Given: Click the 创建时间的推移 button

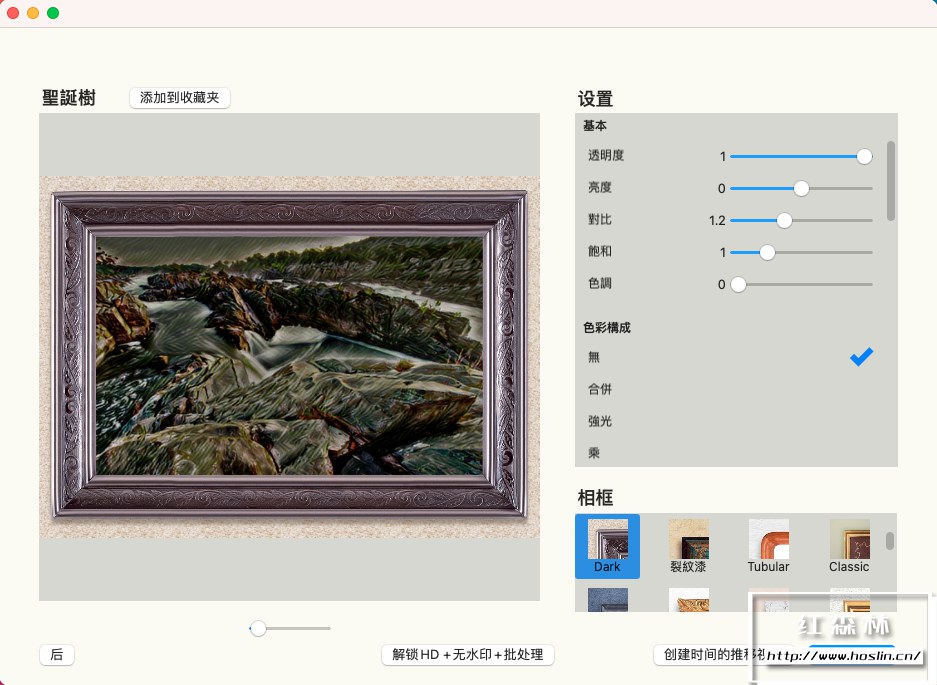Looking at the screenshot, I should 709,655.
